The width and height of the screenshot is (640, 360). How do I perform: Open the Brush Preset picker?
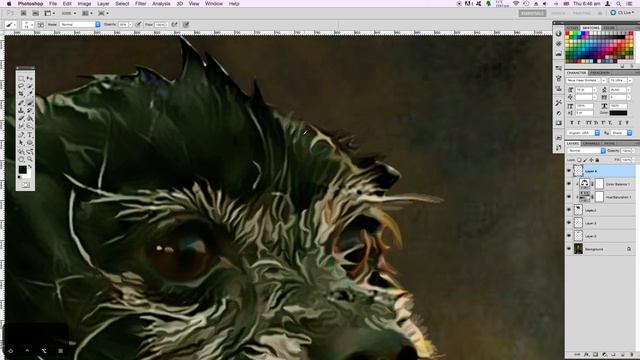[x=28, y=25]
